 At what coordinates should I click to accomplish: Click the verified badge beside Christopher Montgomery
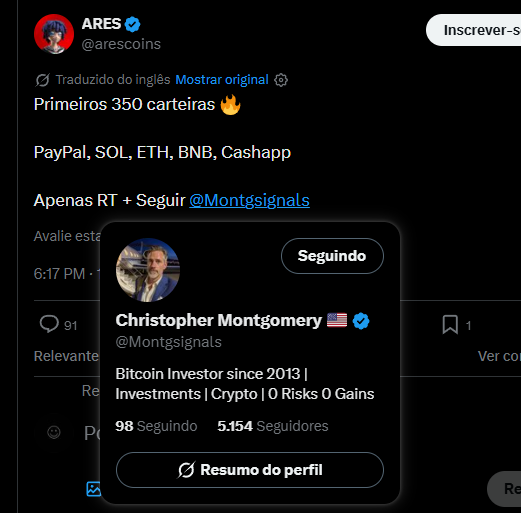click(x=361, y=321)
